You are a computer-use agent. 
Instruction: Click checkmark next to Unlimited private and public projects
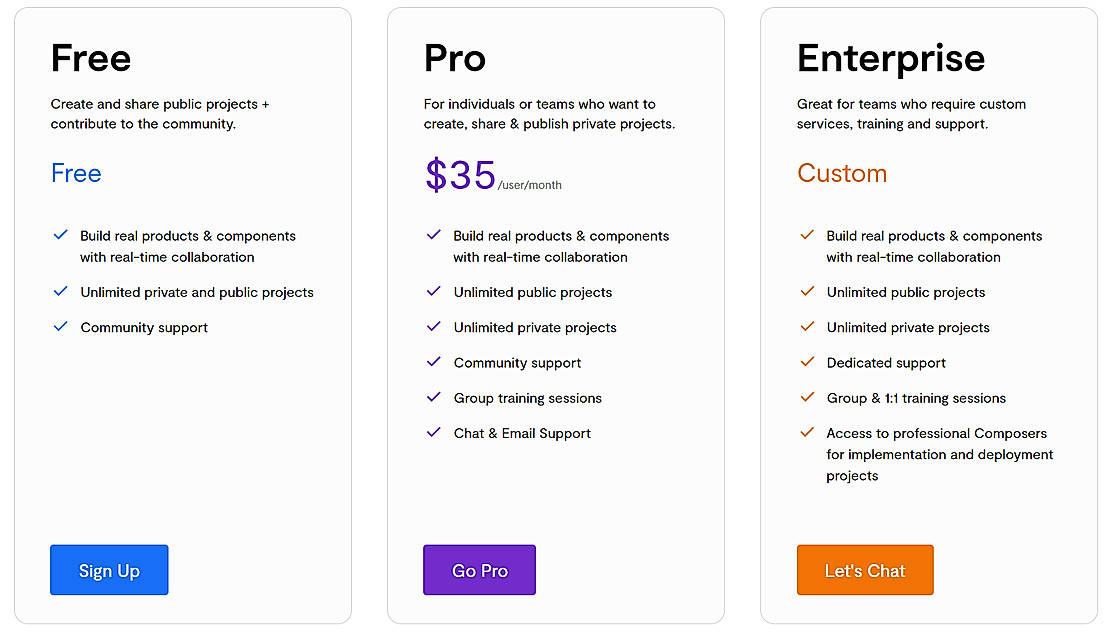click(x=60, y=291)
